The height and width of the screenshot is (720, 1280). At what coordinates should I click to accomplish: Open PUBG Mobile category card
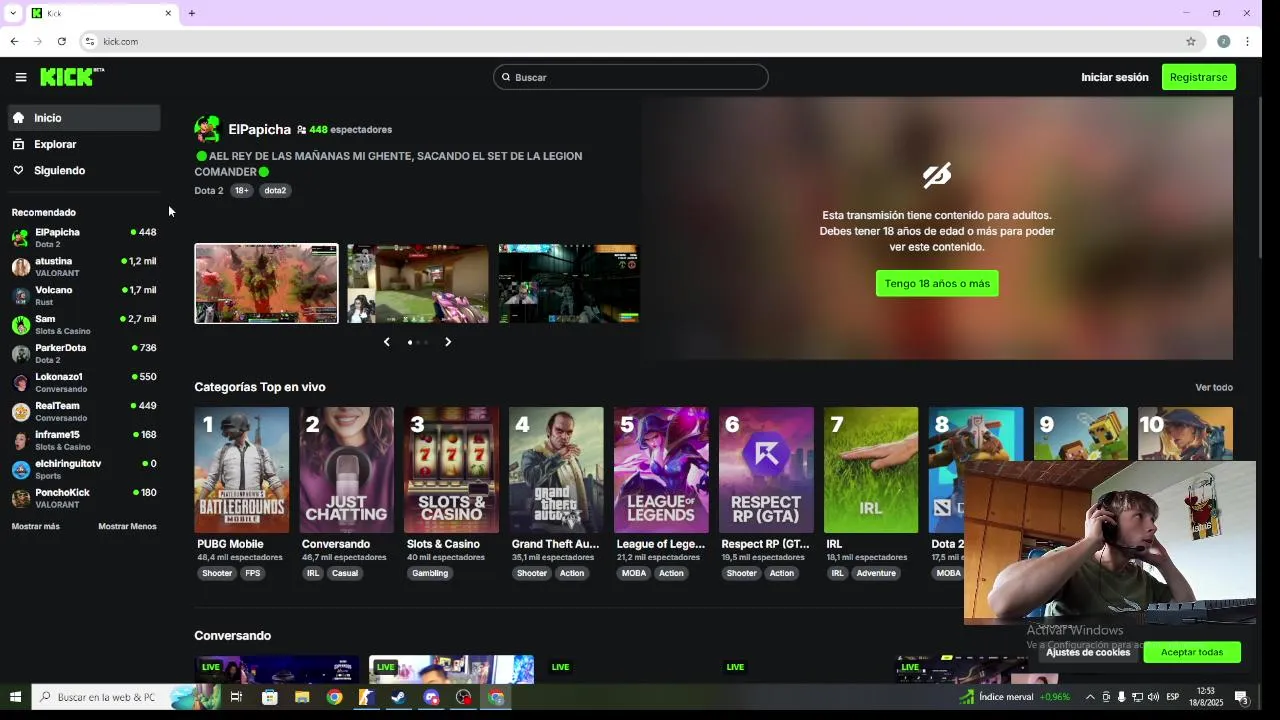pyautogui.click(x=241, y=470)
